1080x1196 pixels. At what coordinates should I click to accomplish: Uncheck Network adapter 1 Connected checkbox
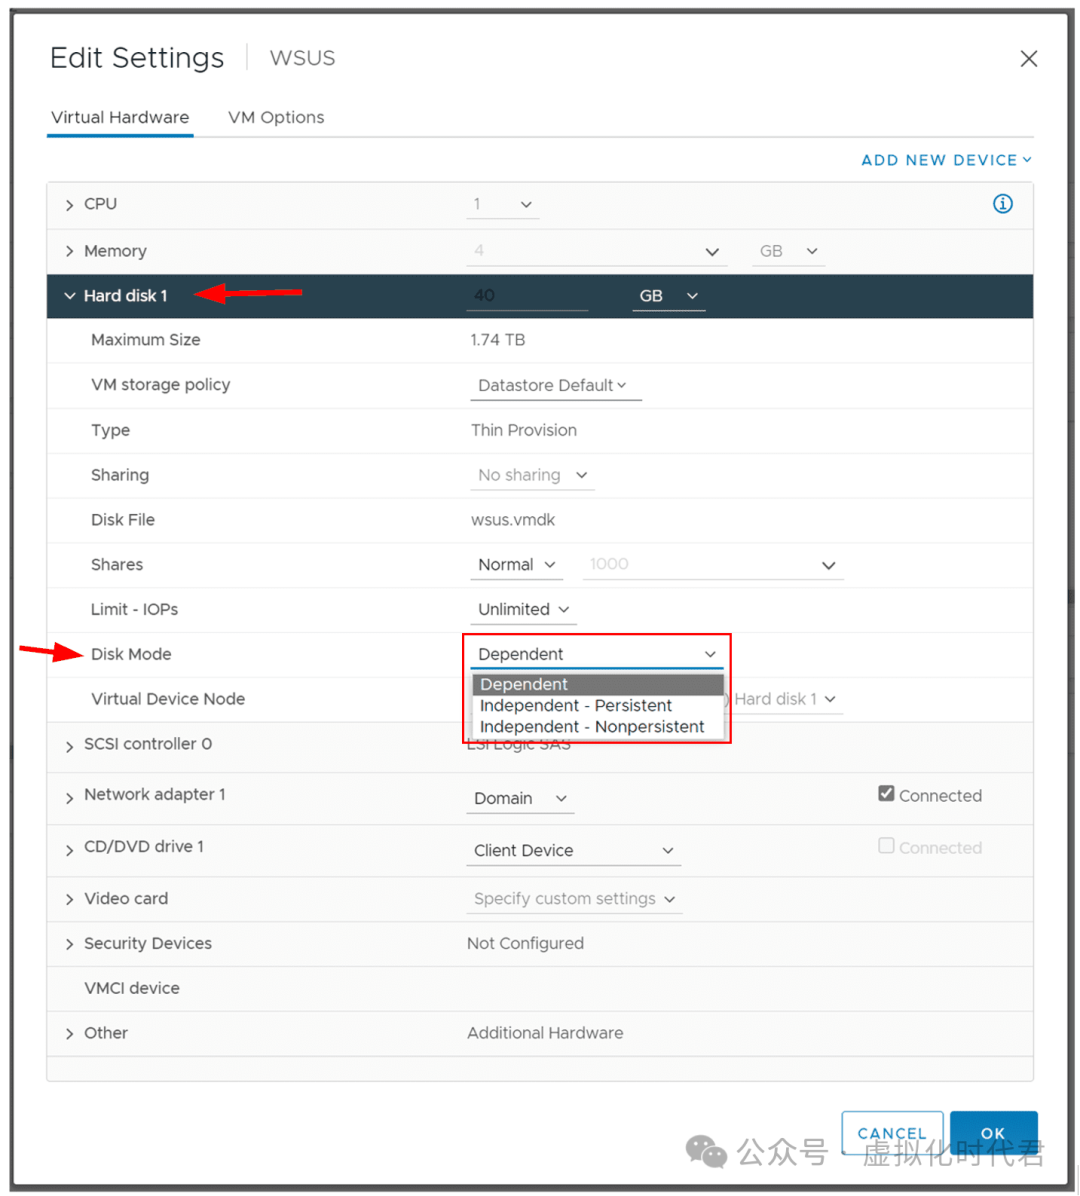(x=886, y=793)
